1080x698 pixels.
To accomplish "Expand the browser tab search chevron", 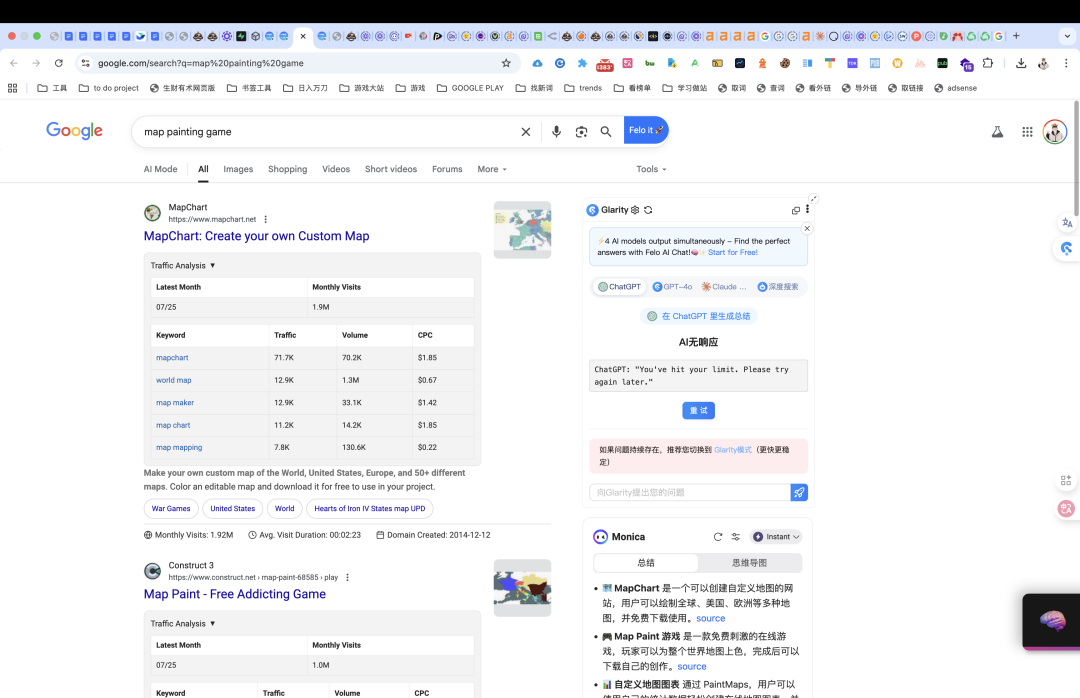I will click(1067, 36).
